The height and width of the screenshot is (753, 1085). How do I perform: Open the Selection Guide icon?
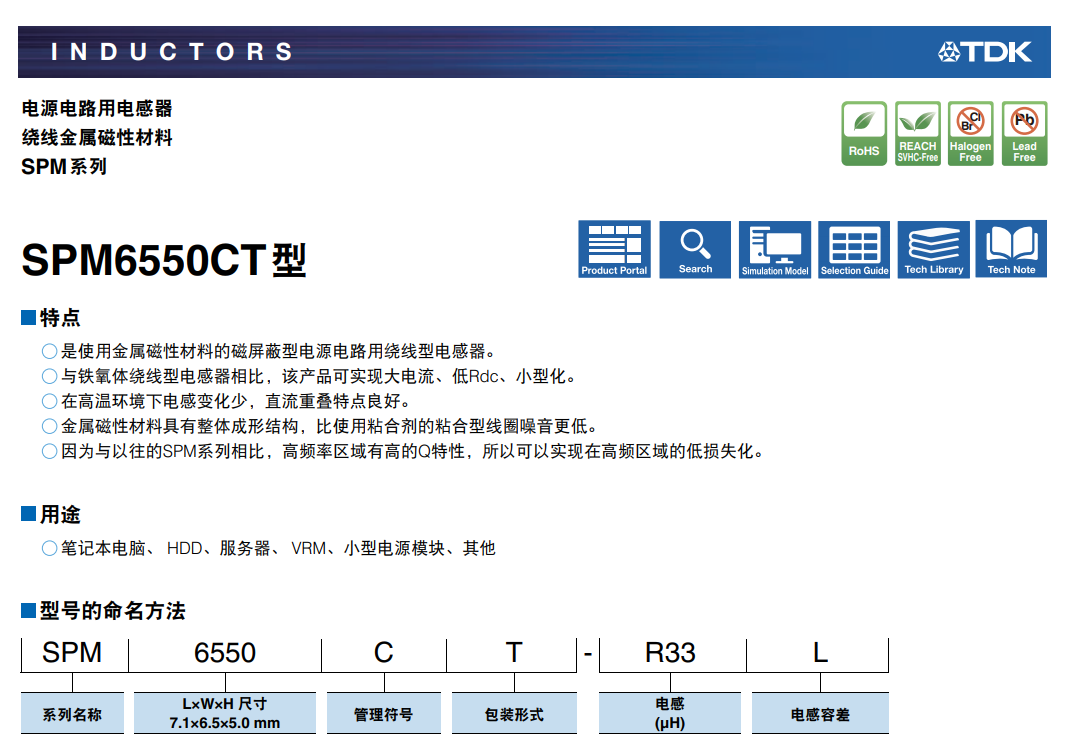pos(854,249)
